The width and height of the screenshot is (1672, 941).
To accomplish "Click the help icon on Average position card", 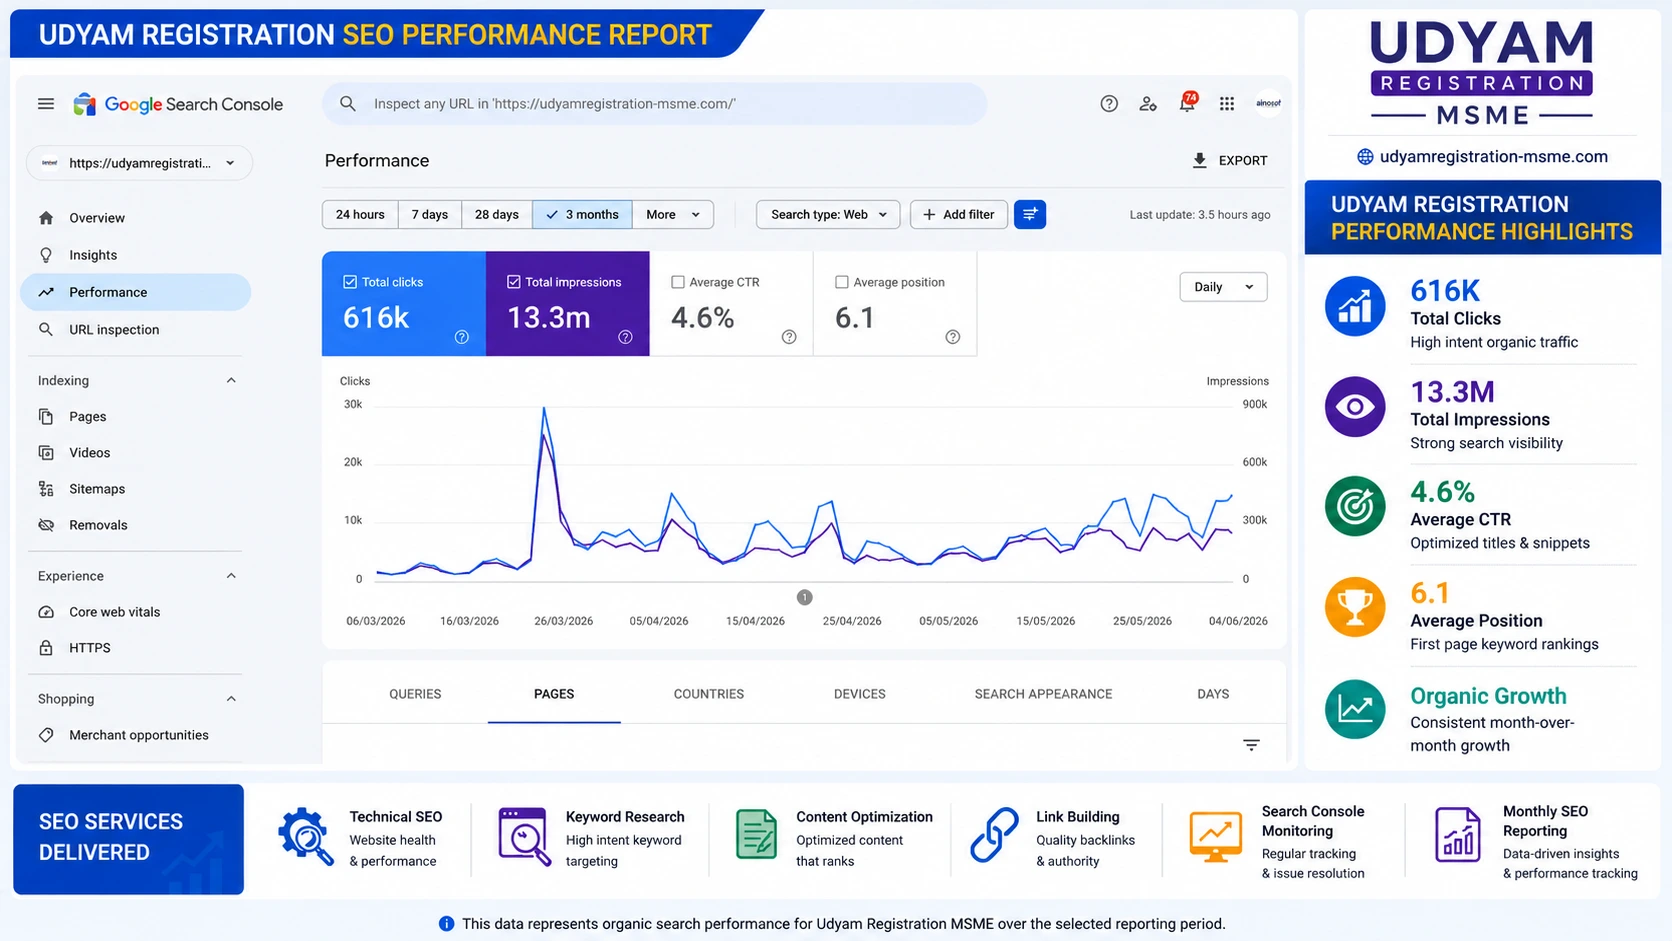I will [x=953, y=337].
